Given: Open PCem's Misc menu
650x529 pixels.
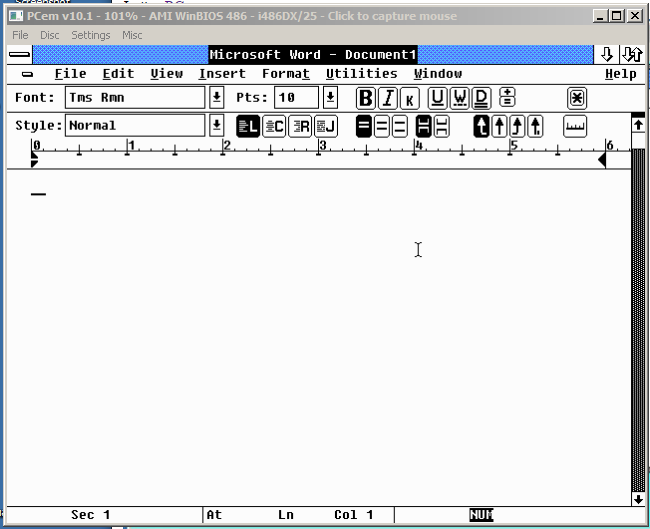Looking at the screenshot, I should click(x=132, y=35).
